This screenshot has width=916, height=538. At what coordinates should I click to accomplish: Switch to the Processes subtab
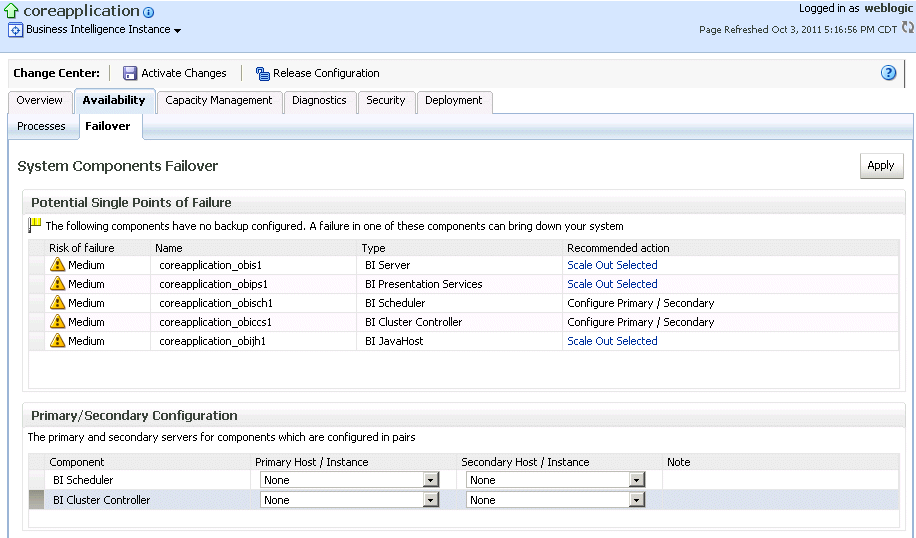click(x=41, y=127)
